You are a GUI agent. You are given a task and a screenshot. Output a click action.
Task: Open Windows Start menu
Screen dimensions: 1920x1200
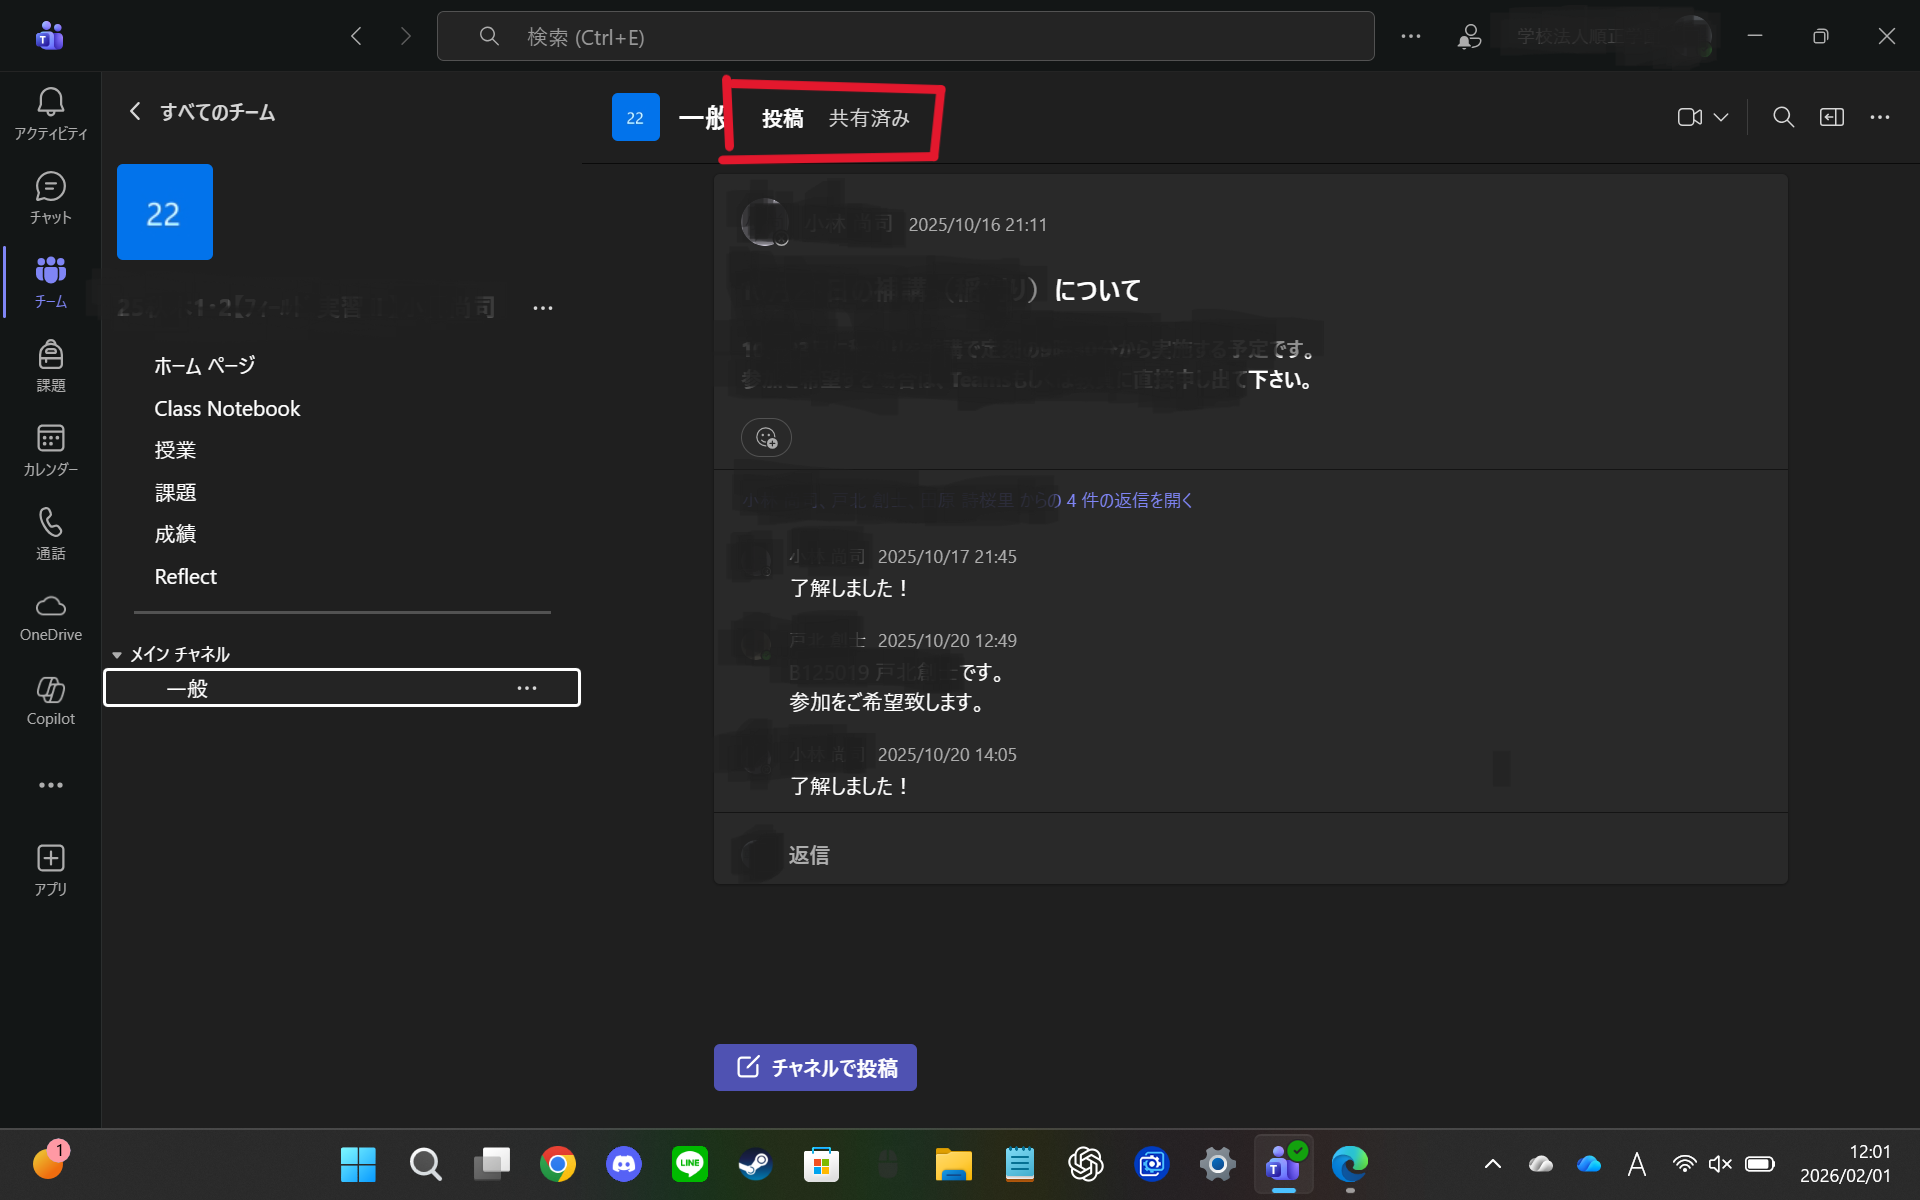(x=358, y=1164)
